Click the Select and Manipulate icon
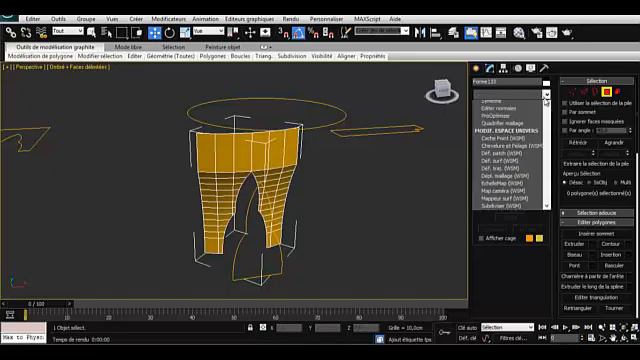 (250, 32)
